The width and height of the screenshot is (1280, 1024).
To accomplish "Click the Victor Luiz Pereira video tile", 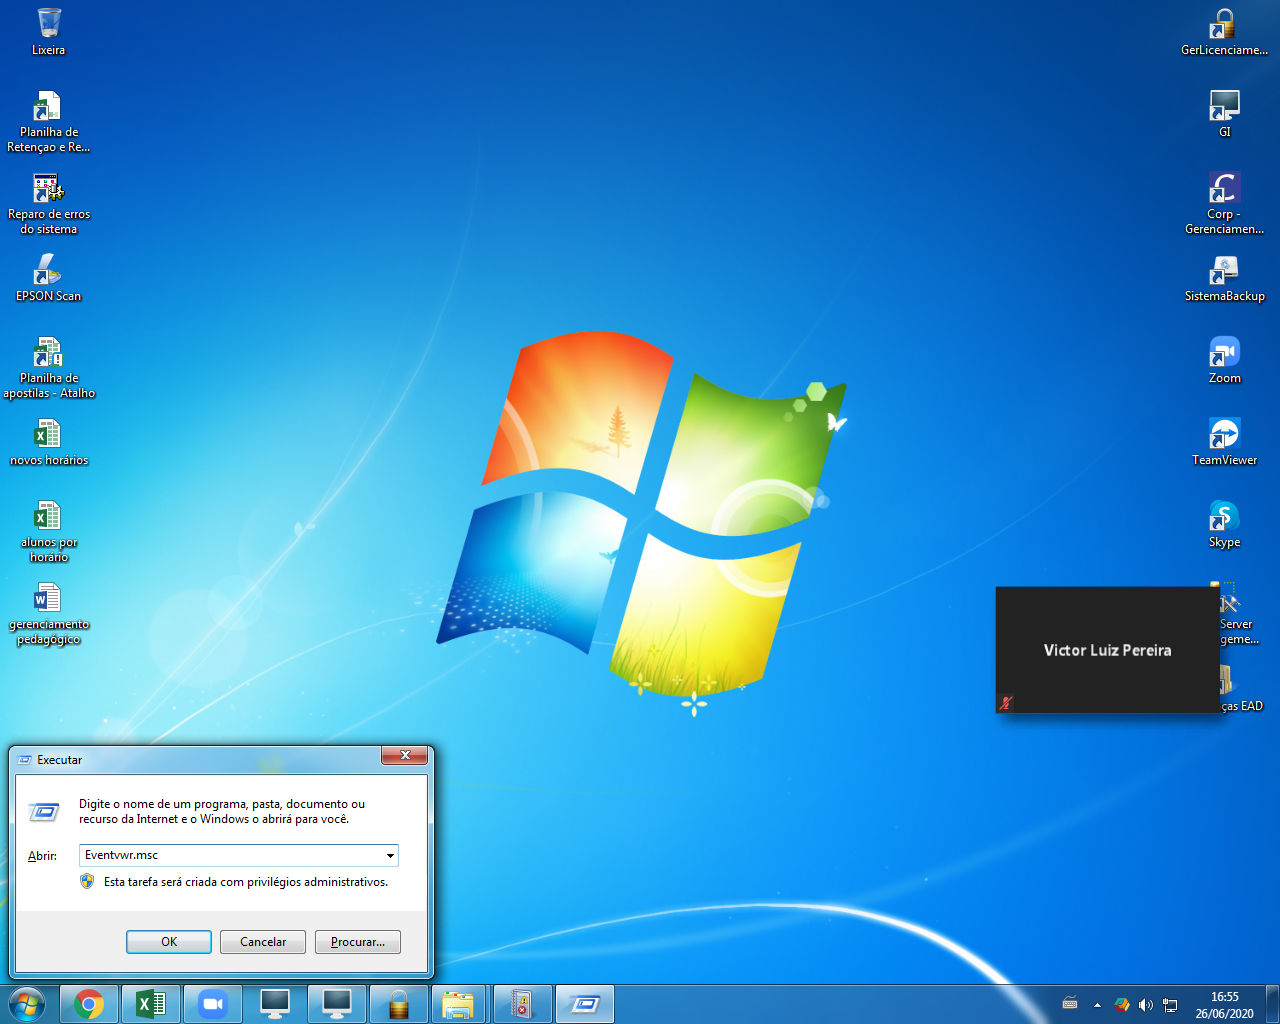I will pos(1107,650).
